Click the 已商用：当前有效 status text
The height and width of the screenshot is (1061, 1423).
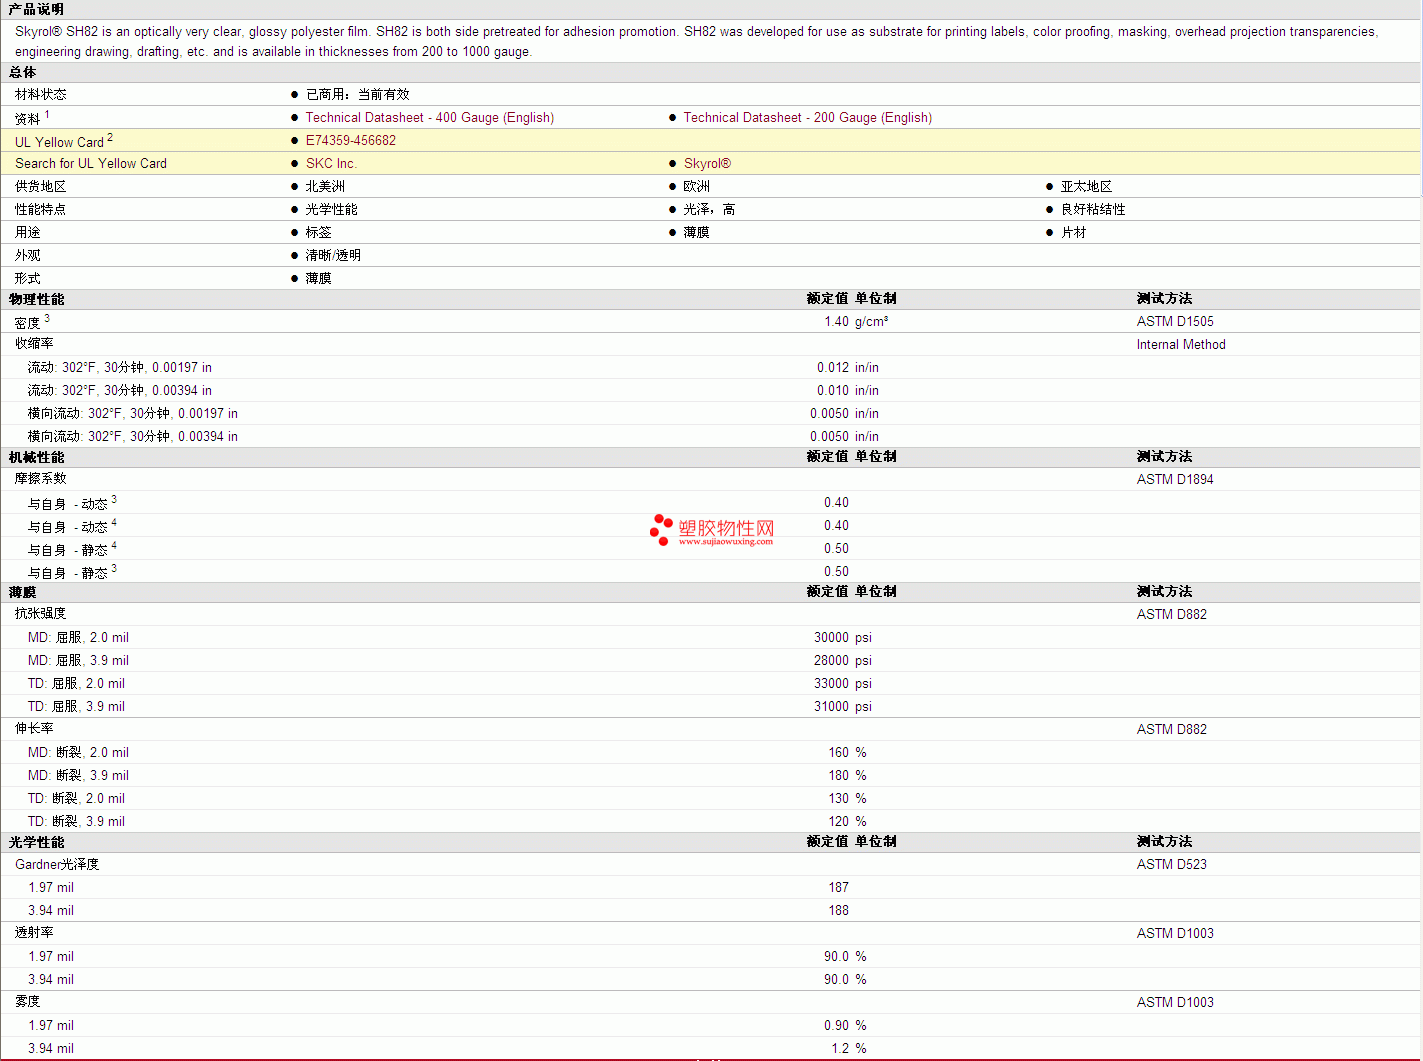point(358,94)
